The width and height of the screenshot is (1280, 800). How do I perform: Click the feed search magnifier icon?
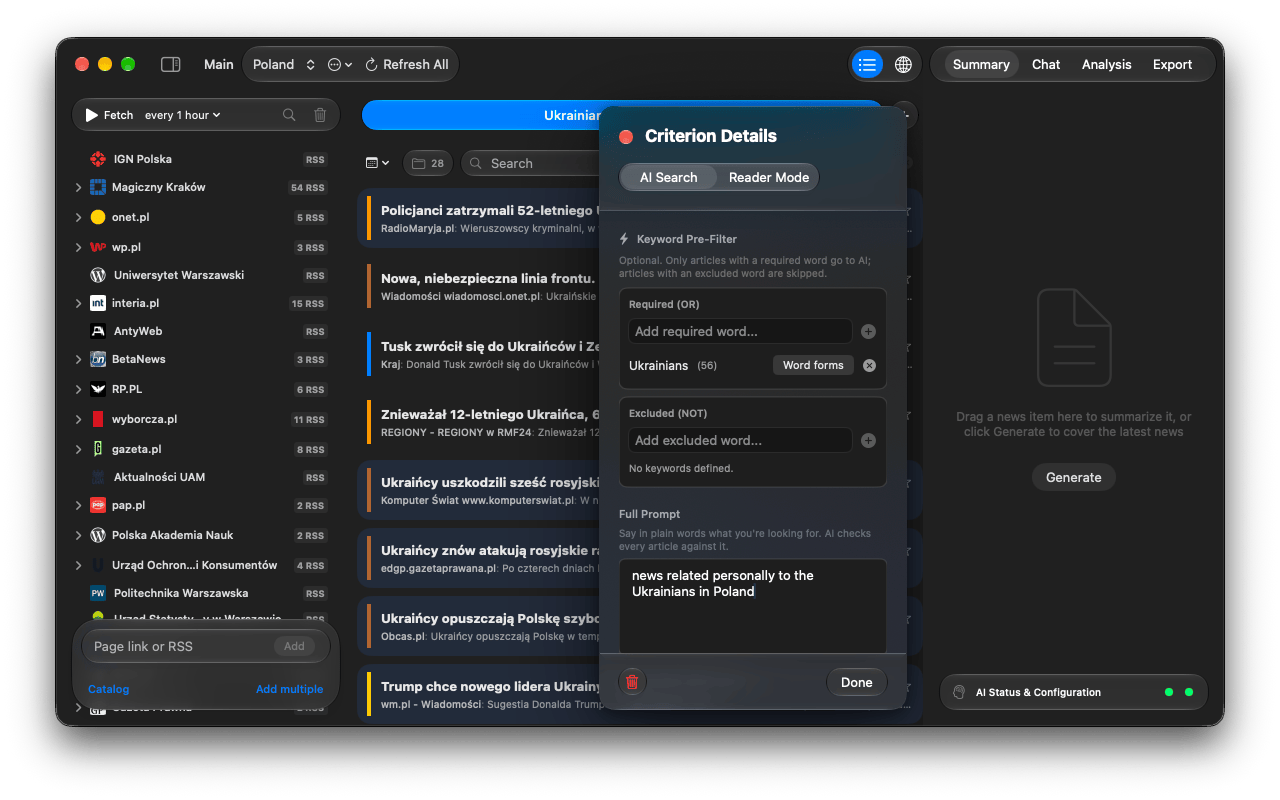point(289,115)
